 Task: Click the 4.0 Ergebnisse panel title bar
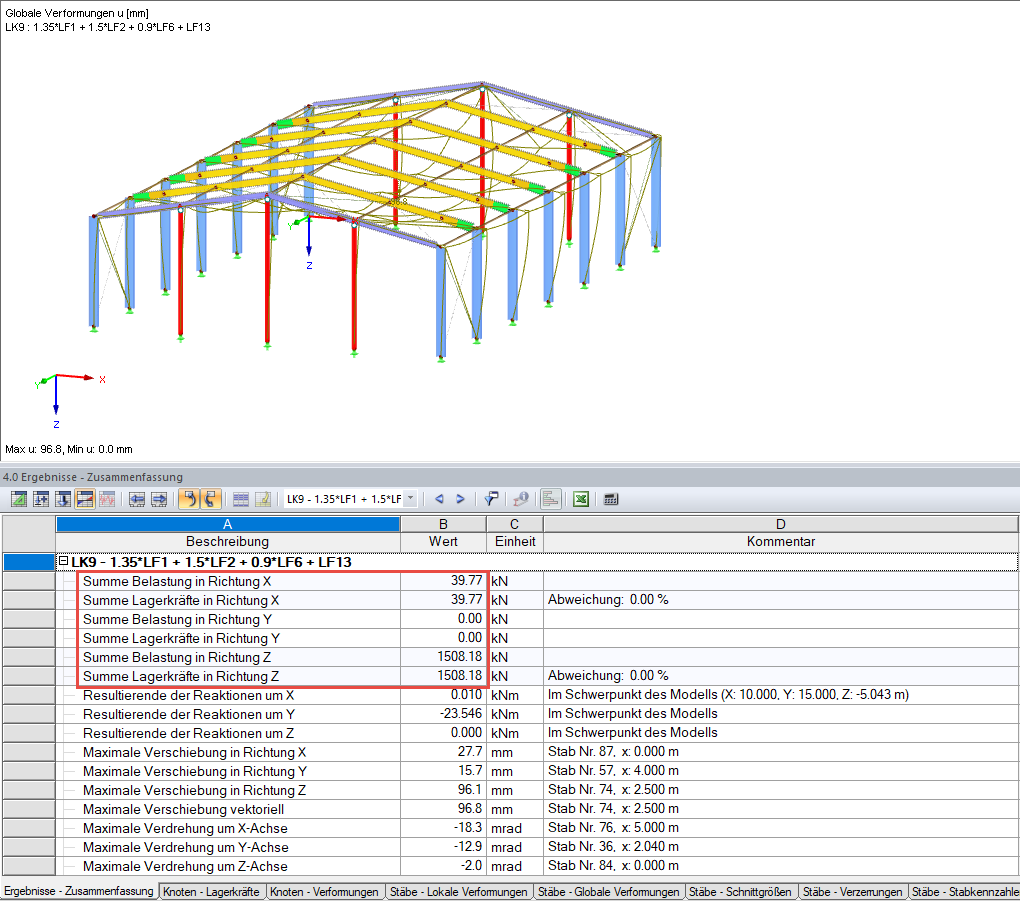(510, 477)
